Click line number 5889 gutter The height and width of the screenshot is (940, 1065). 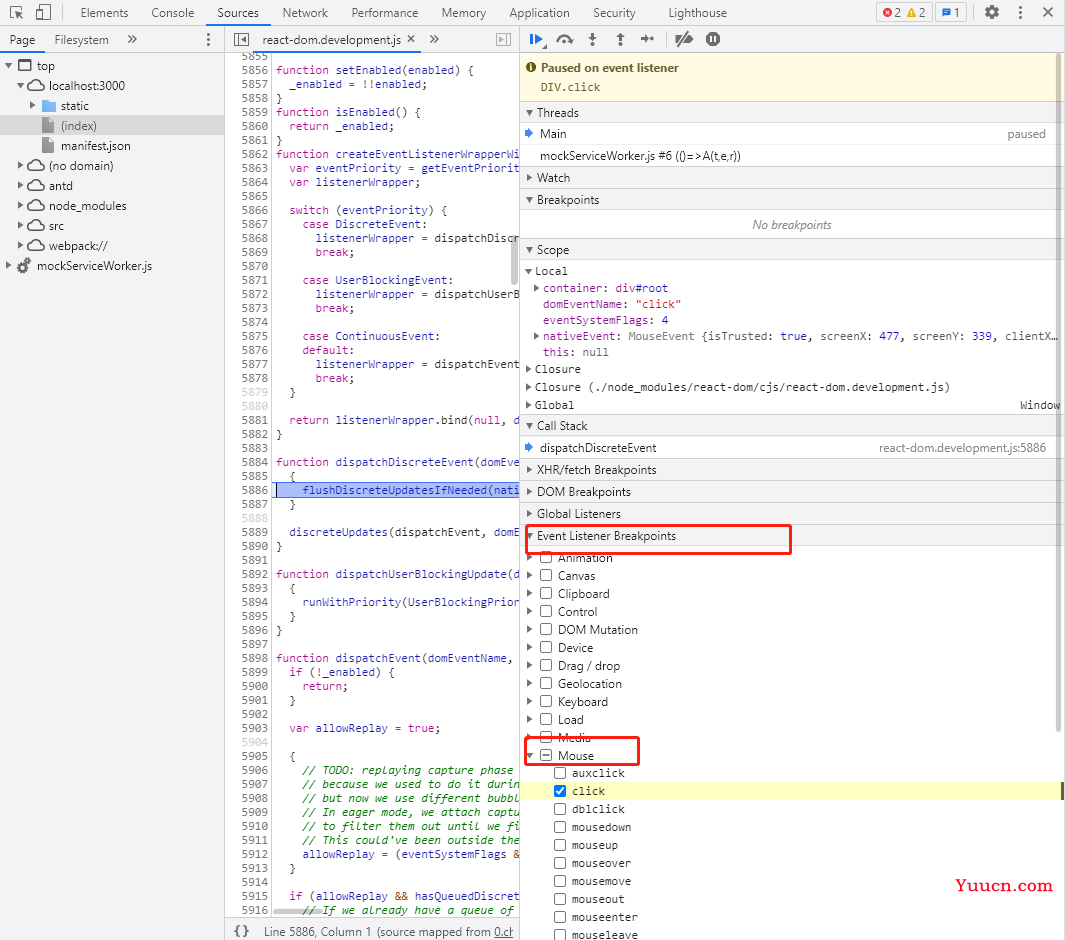point(255,532)
